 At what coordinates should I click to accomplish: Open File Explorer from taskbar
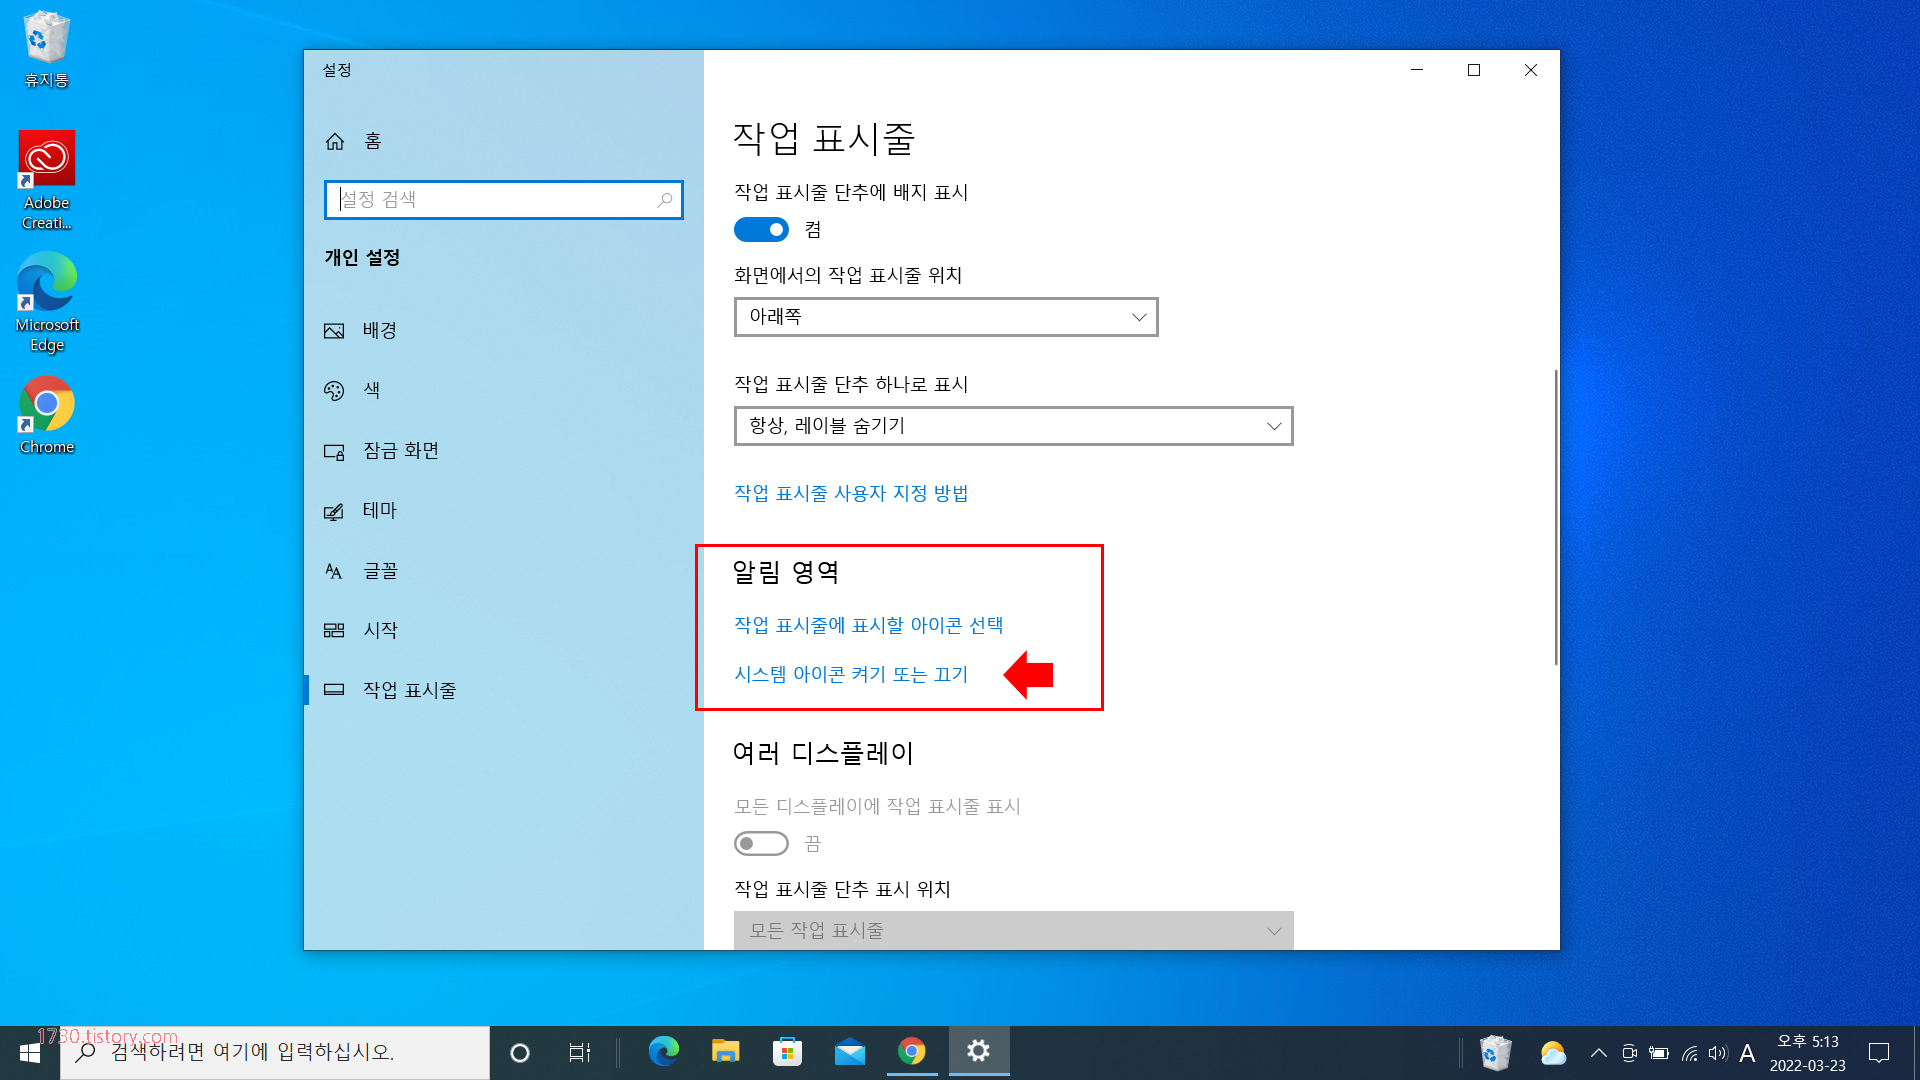[725, 1052]
